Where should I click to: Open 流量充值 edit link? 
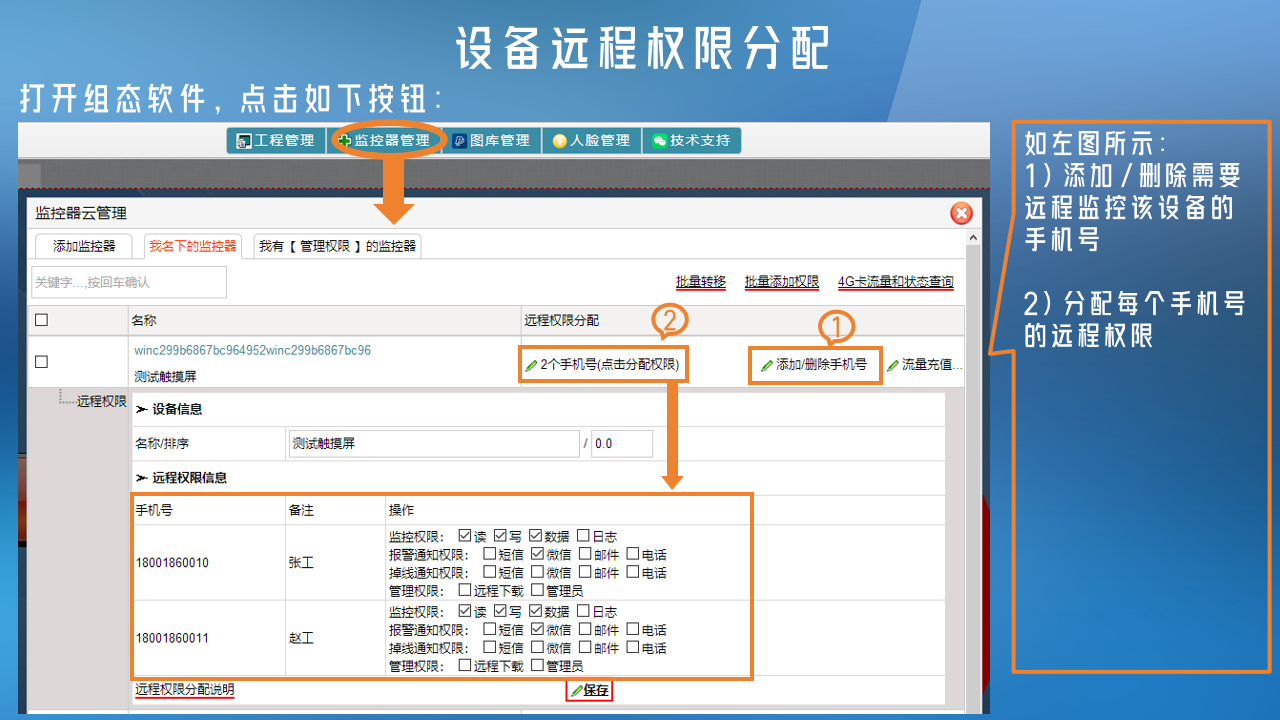coord(925,365)
